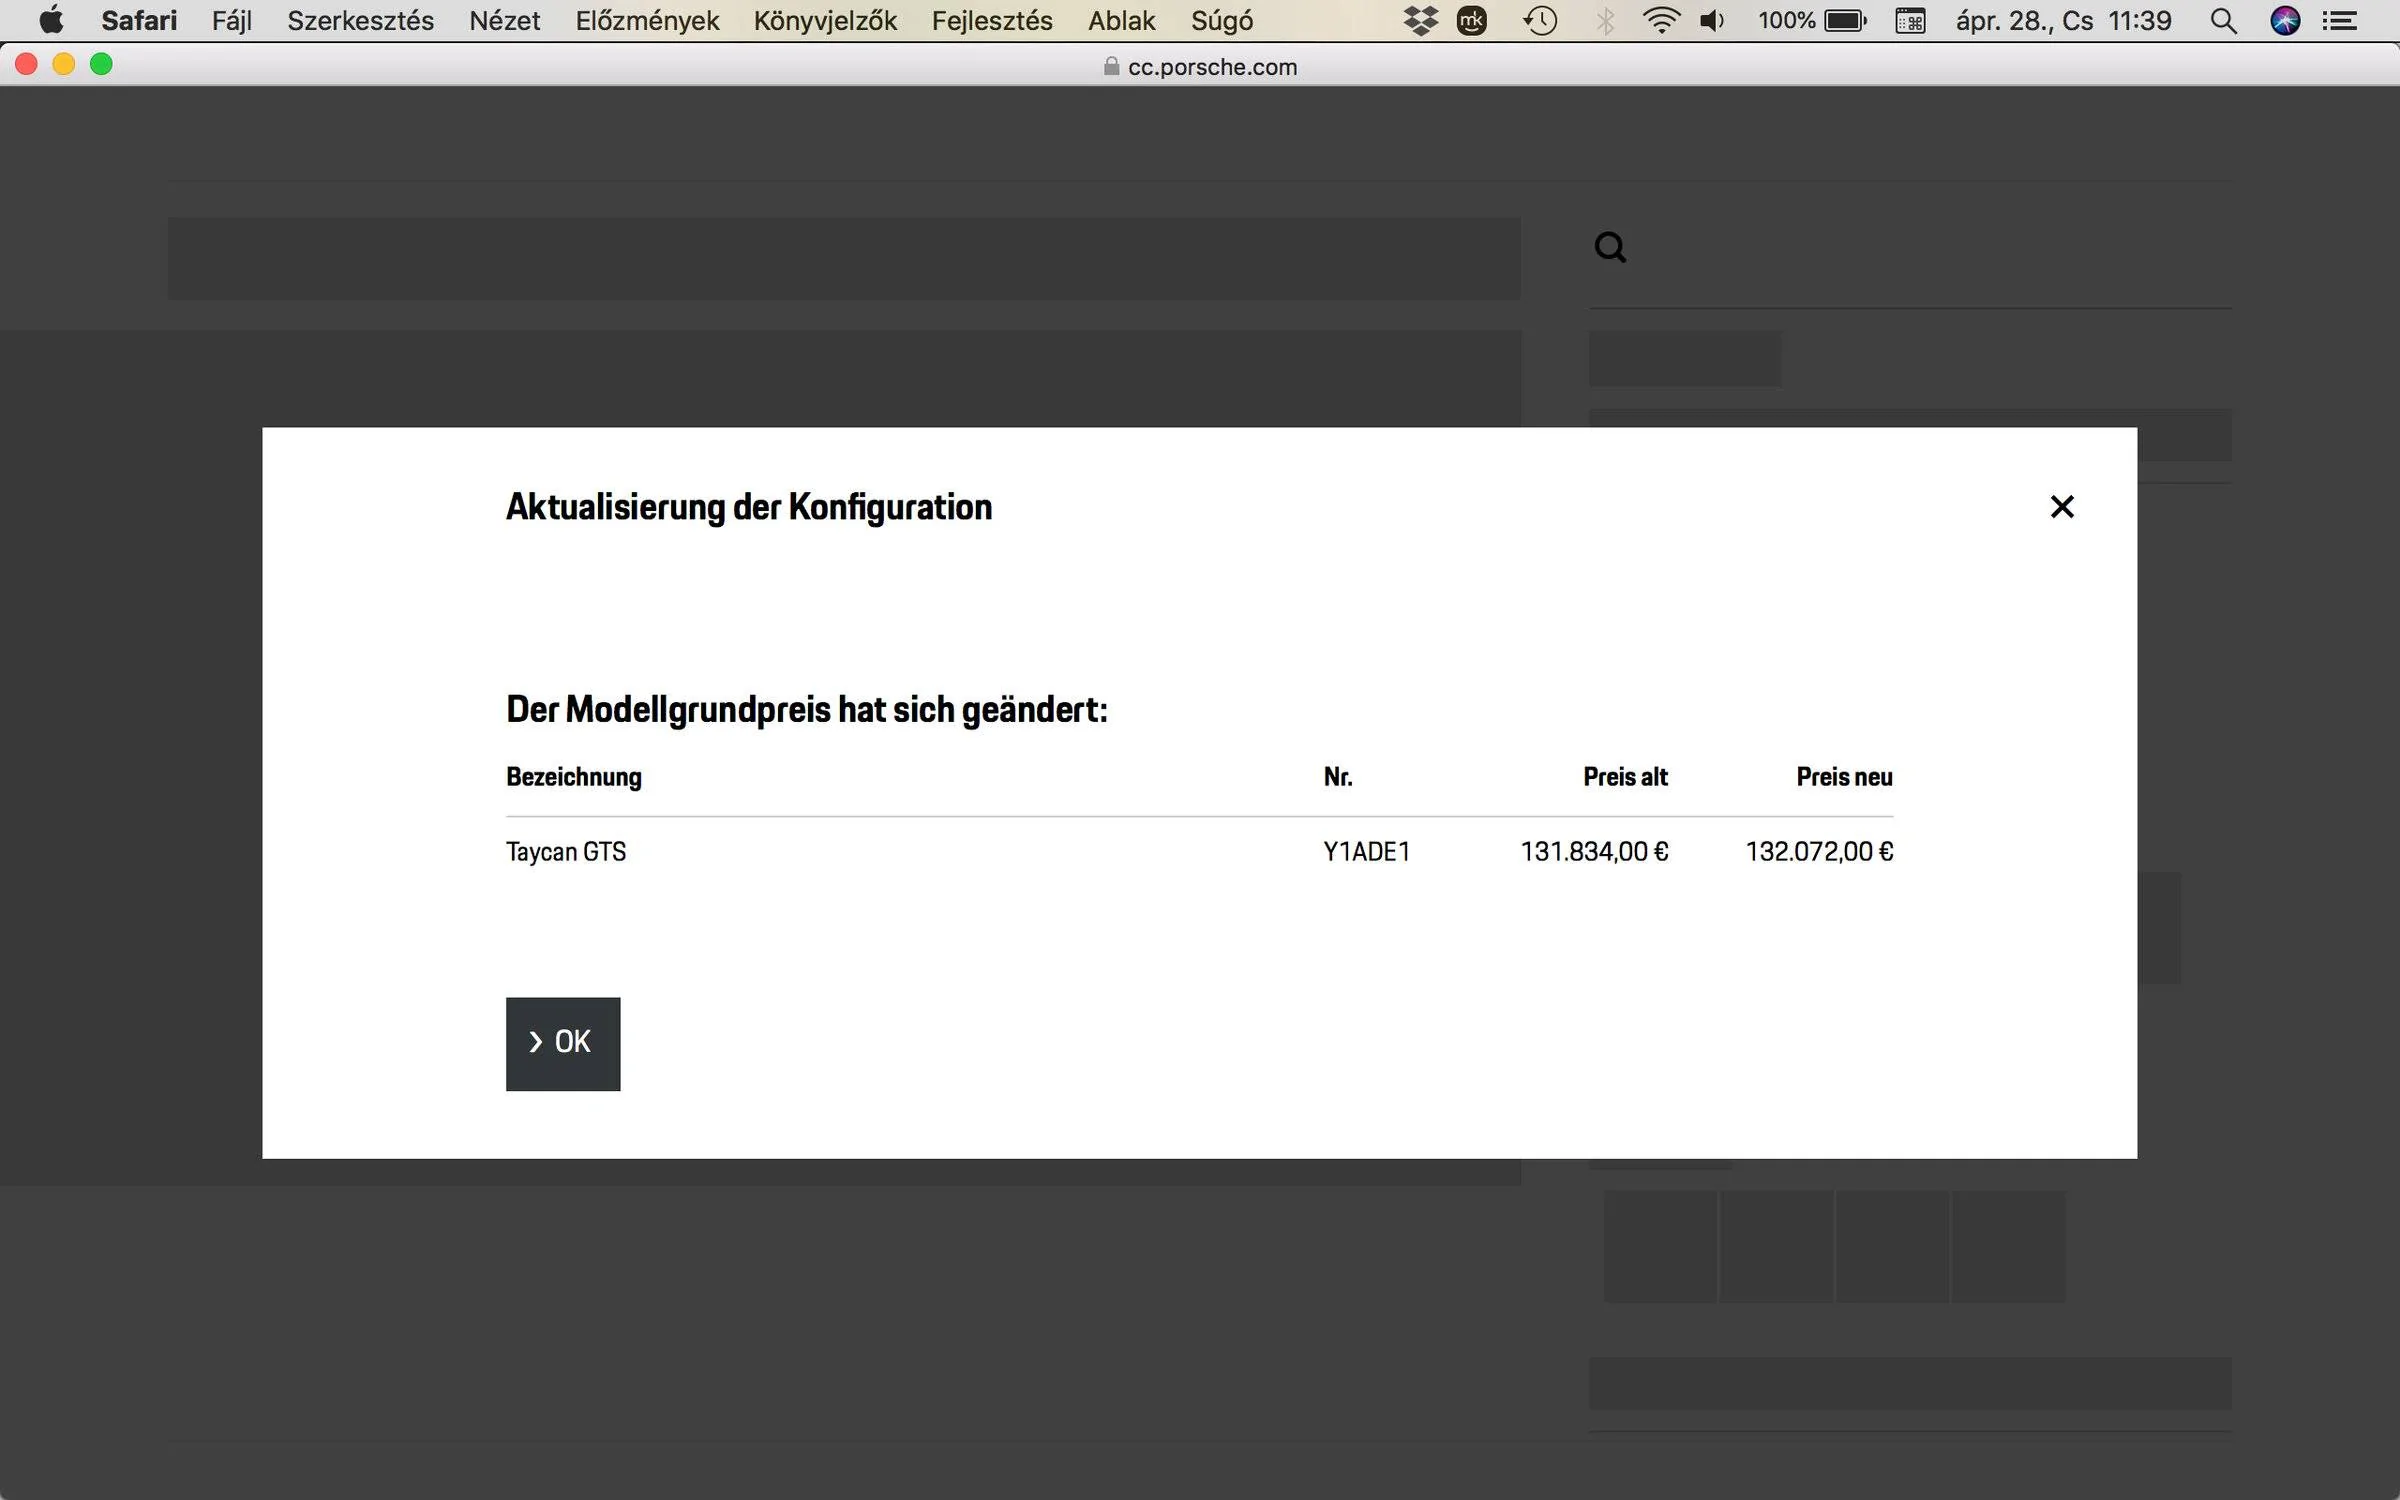This screenshot has height=1500, width=2400.
Task: Click the Aktualisierung der Konfiguration heading
Action: tap(749, 507)
